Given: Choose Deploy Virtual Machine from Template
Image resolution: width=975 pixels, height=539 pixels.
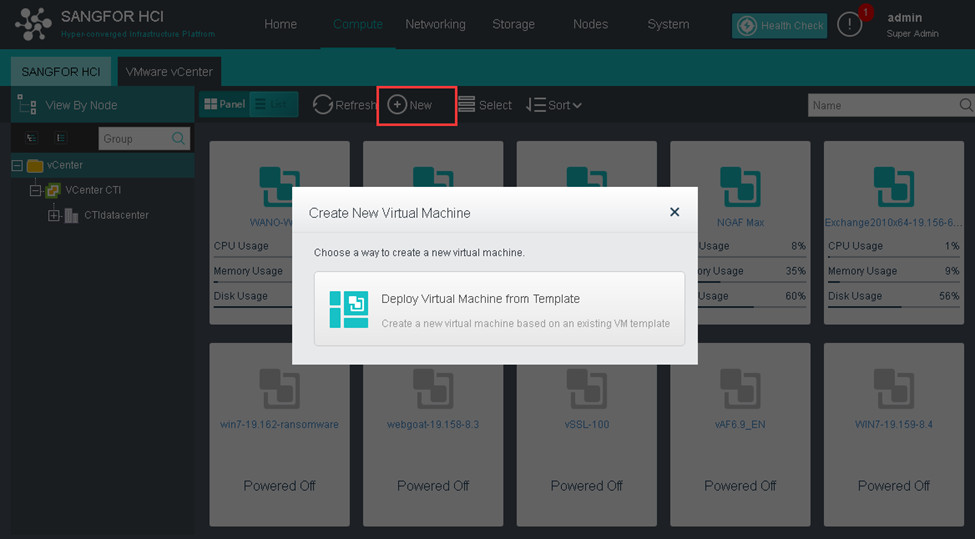Looking at the screenshot, I should point(499,308).
